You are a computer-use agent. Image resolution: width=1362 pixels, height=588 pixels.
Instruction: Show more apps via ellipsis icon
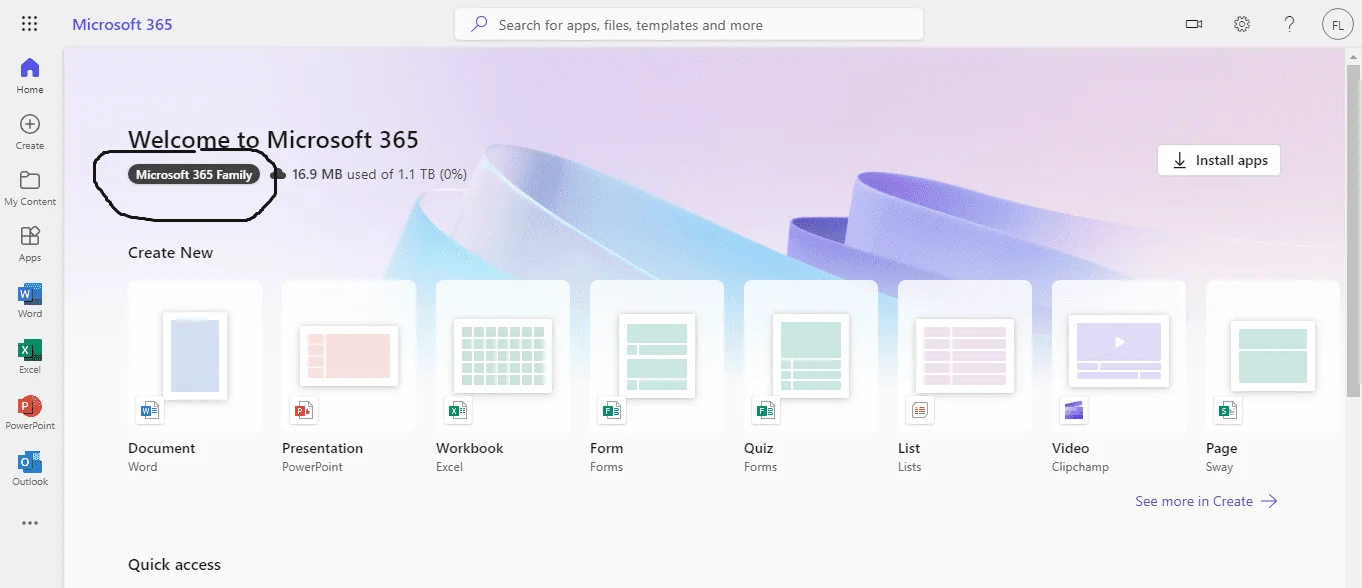(30, 523)
